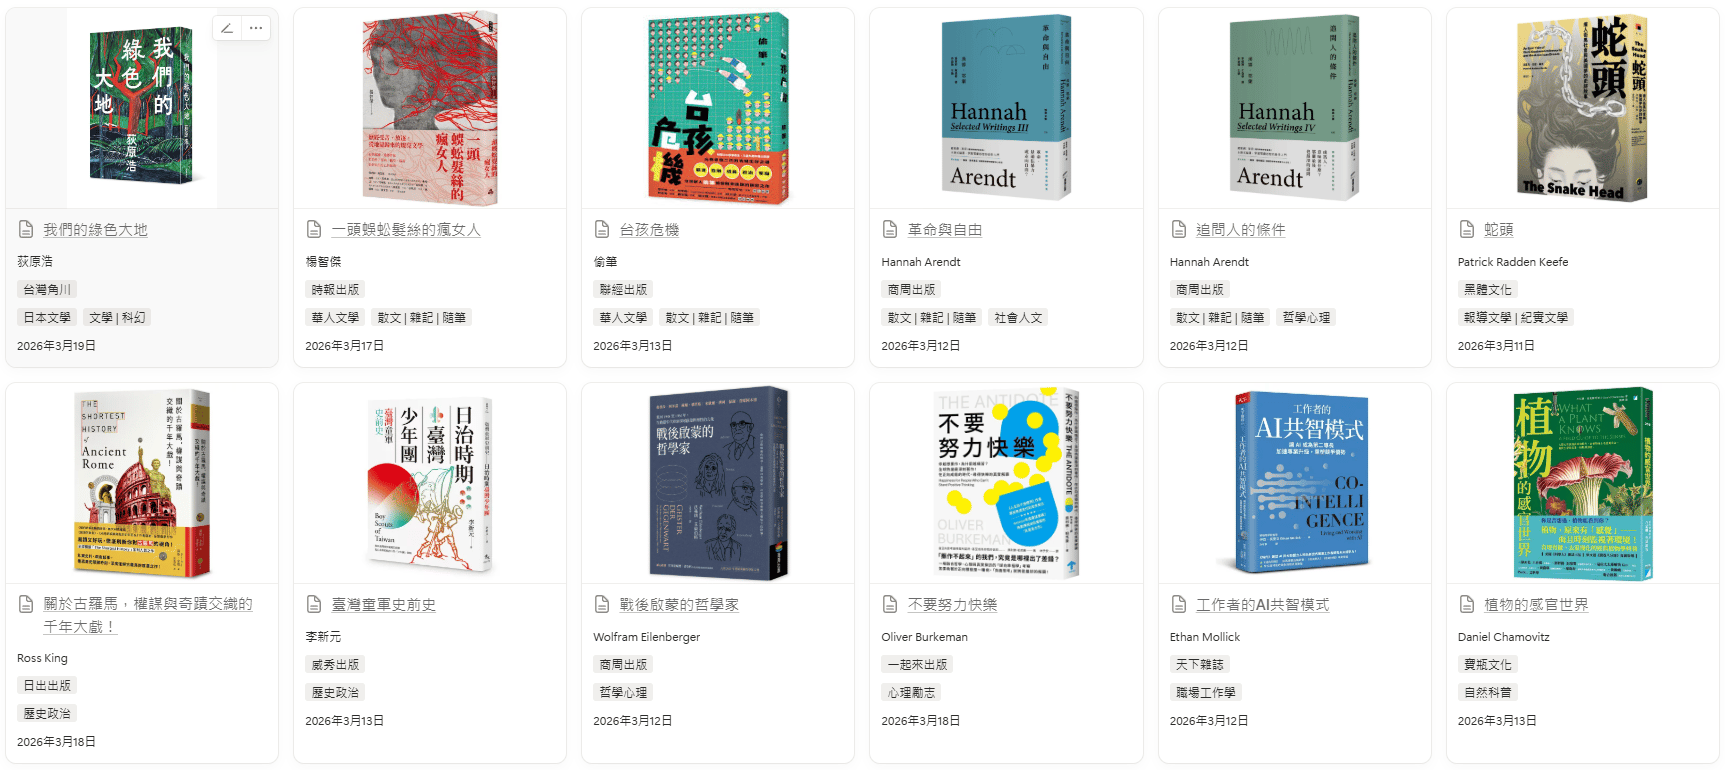
Task: Open the three-dots menu on first card
Action: (x=256, y=28)
